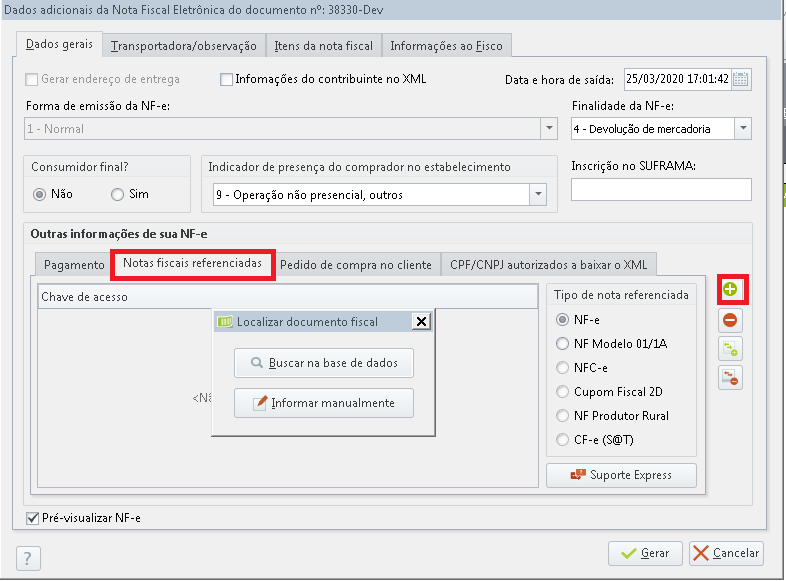Select NF-e referenced note type

(562, 320)
